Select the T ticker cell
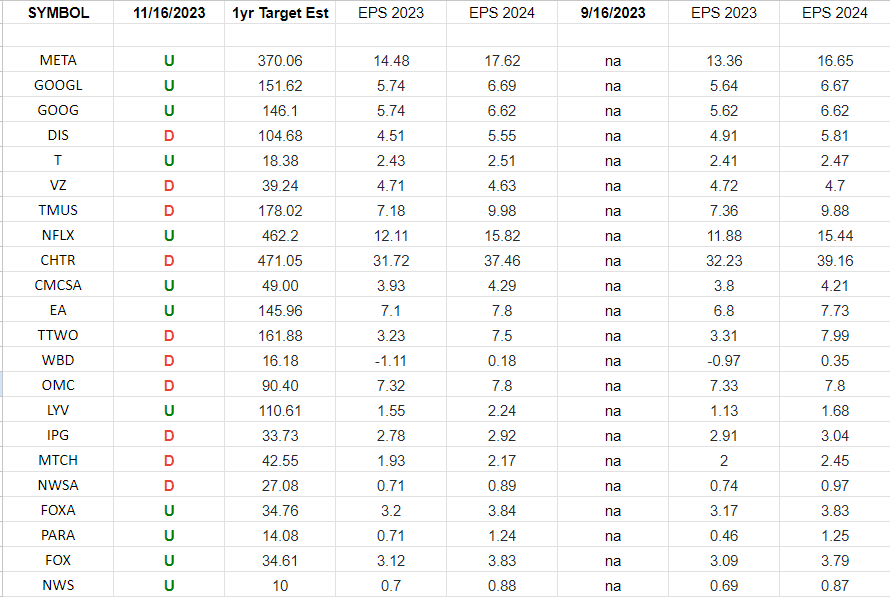 pyautogui.click(x=58, y=160)
